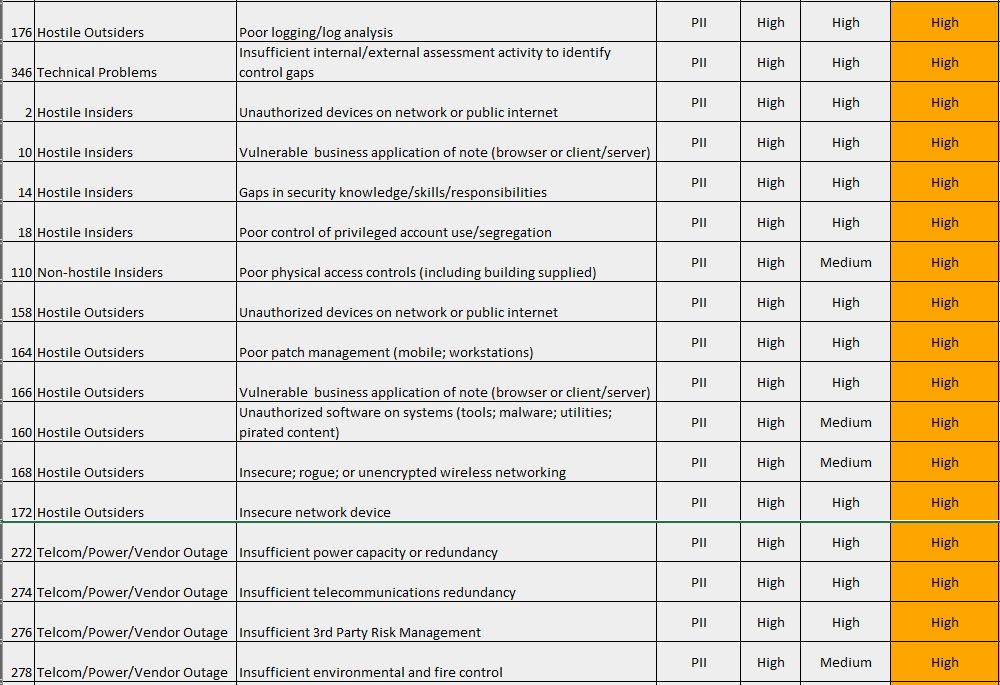Click the orange 'High' cell in row 172
This screenshot has width=1000, height=685.
[x=945, y=502]
